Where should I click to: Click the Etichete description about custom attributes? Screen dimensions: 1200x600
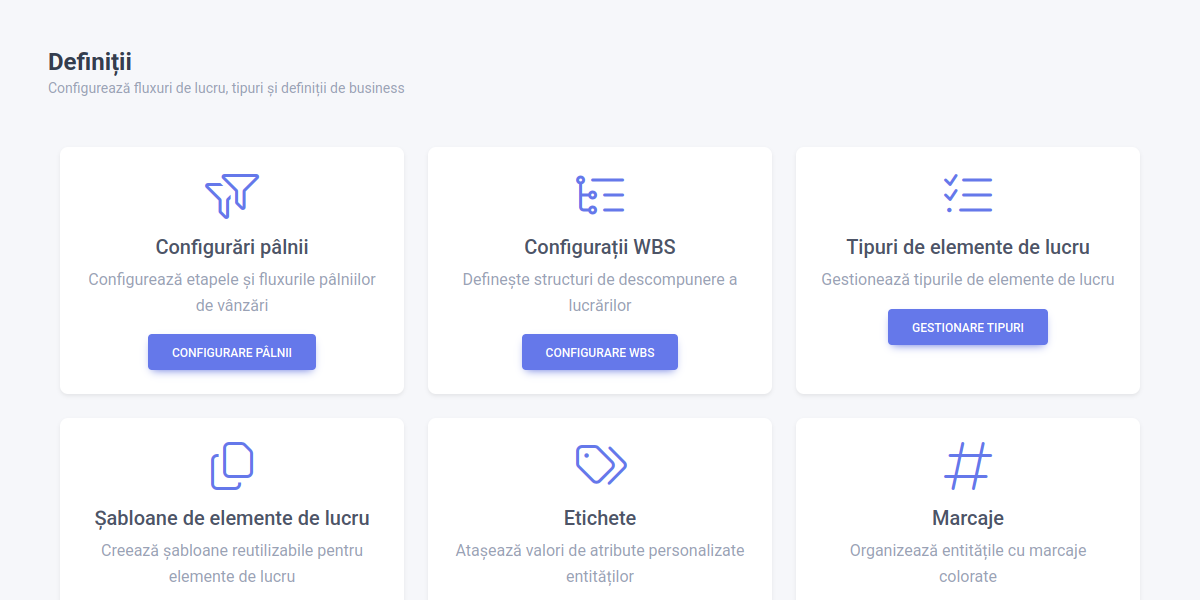[600, 563]
